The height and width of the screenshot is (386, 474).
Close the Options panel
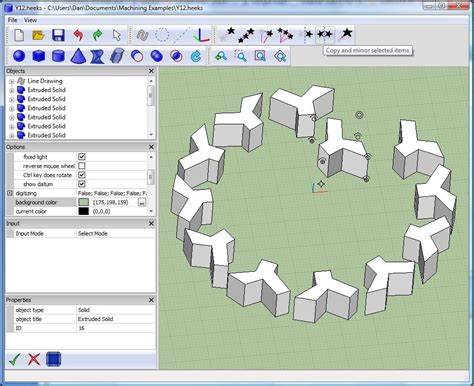tap(151, 147)
